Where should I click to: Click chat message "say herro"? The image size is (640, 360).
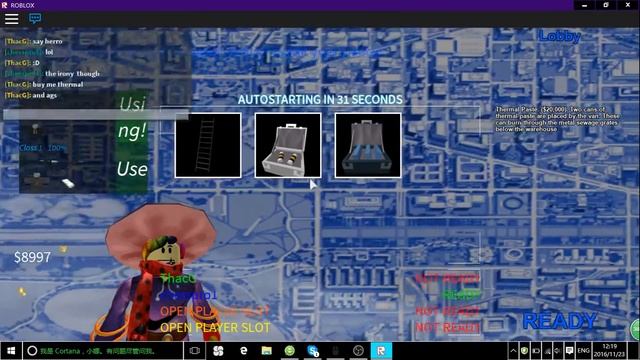tap(47, 41)
